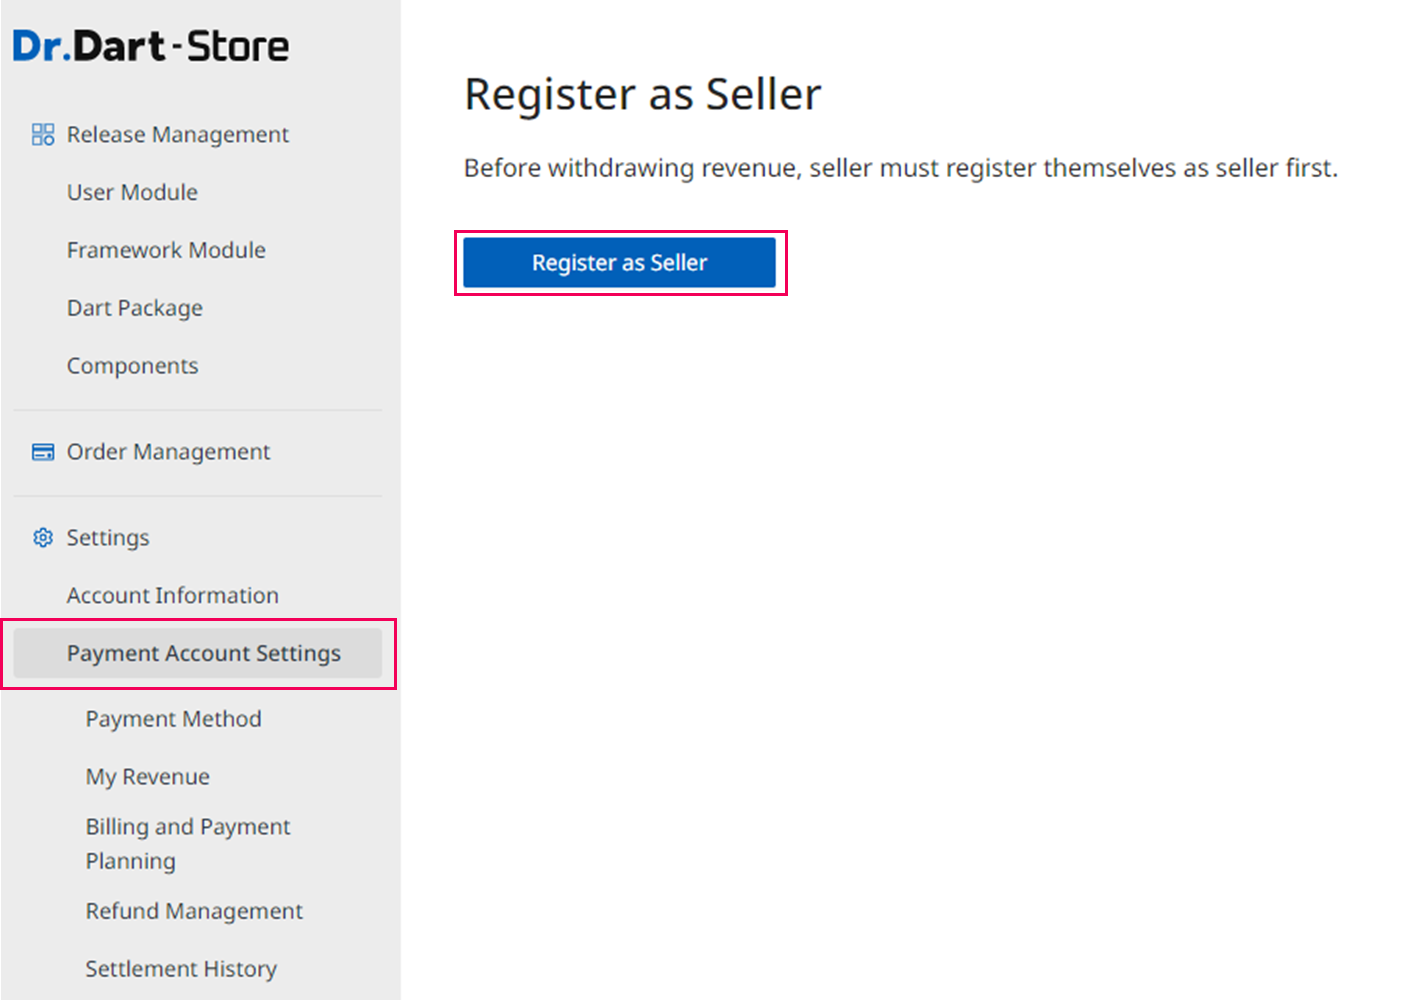Image resolution: width=1424 pixels, height=1000 pixels.
Task: Select Payment Account Settings
Action: point(203,654)
